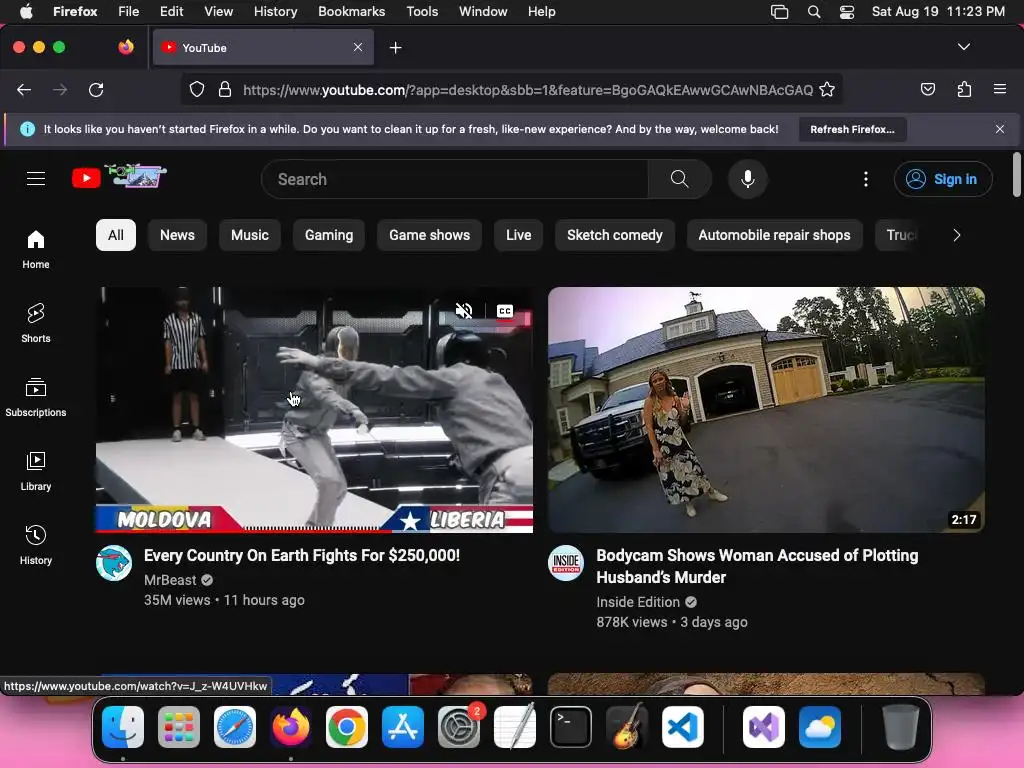Open macOS Spotlight search icon

click(x=814, y=12)
